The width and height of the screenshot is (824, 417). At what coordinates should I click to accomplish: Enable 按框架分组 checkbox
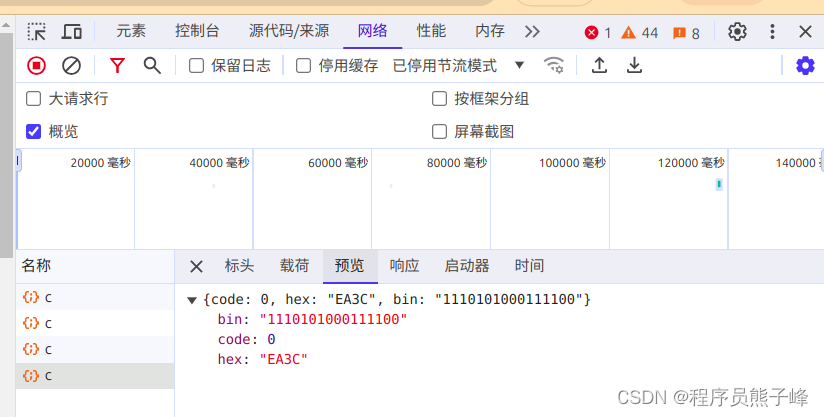[439, 98]
